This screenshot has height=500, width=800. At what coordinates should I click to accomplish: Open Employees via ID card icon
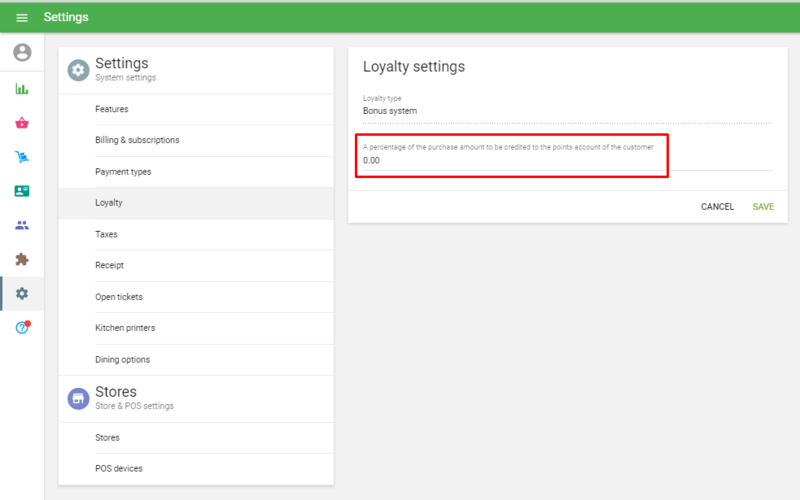[22, 191]
